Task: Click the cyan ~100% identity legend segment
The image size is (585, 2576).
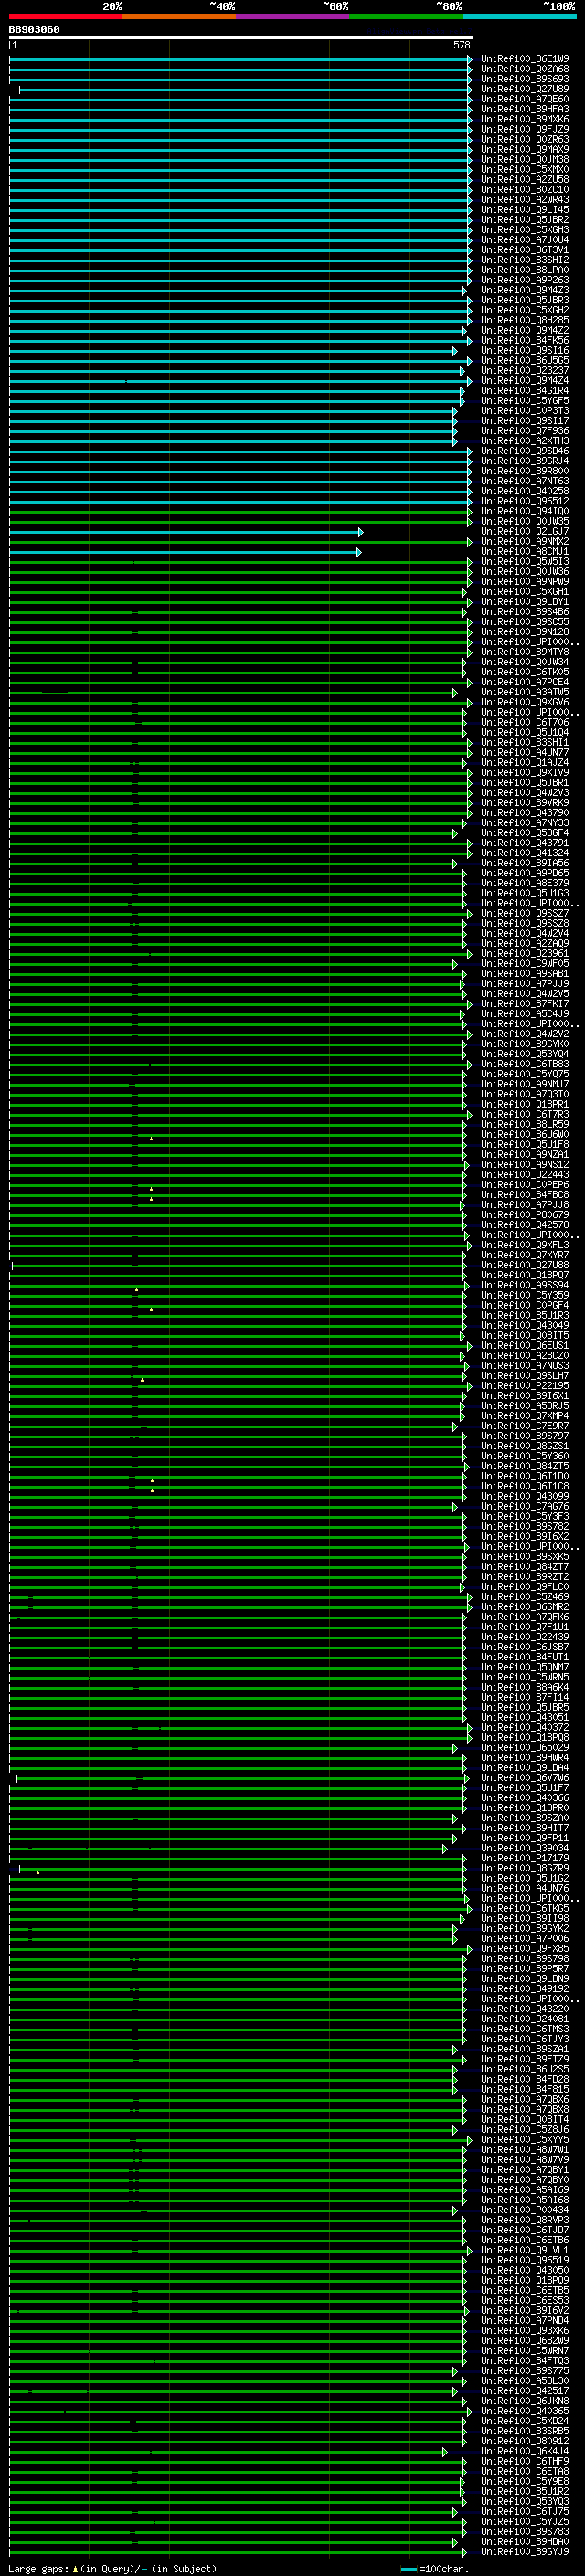Action: click(x=519, y=16)
